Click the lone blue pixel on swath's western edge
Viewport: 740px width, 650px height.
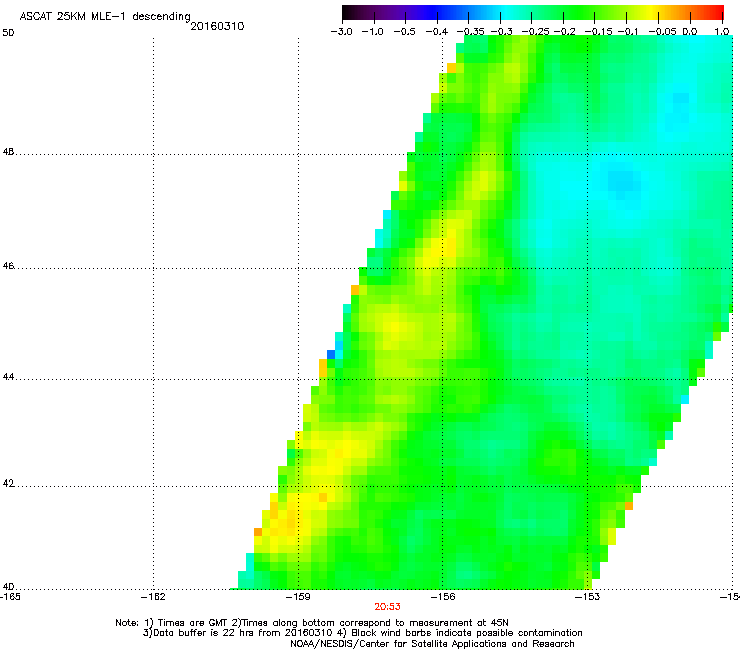pos(331,354)
